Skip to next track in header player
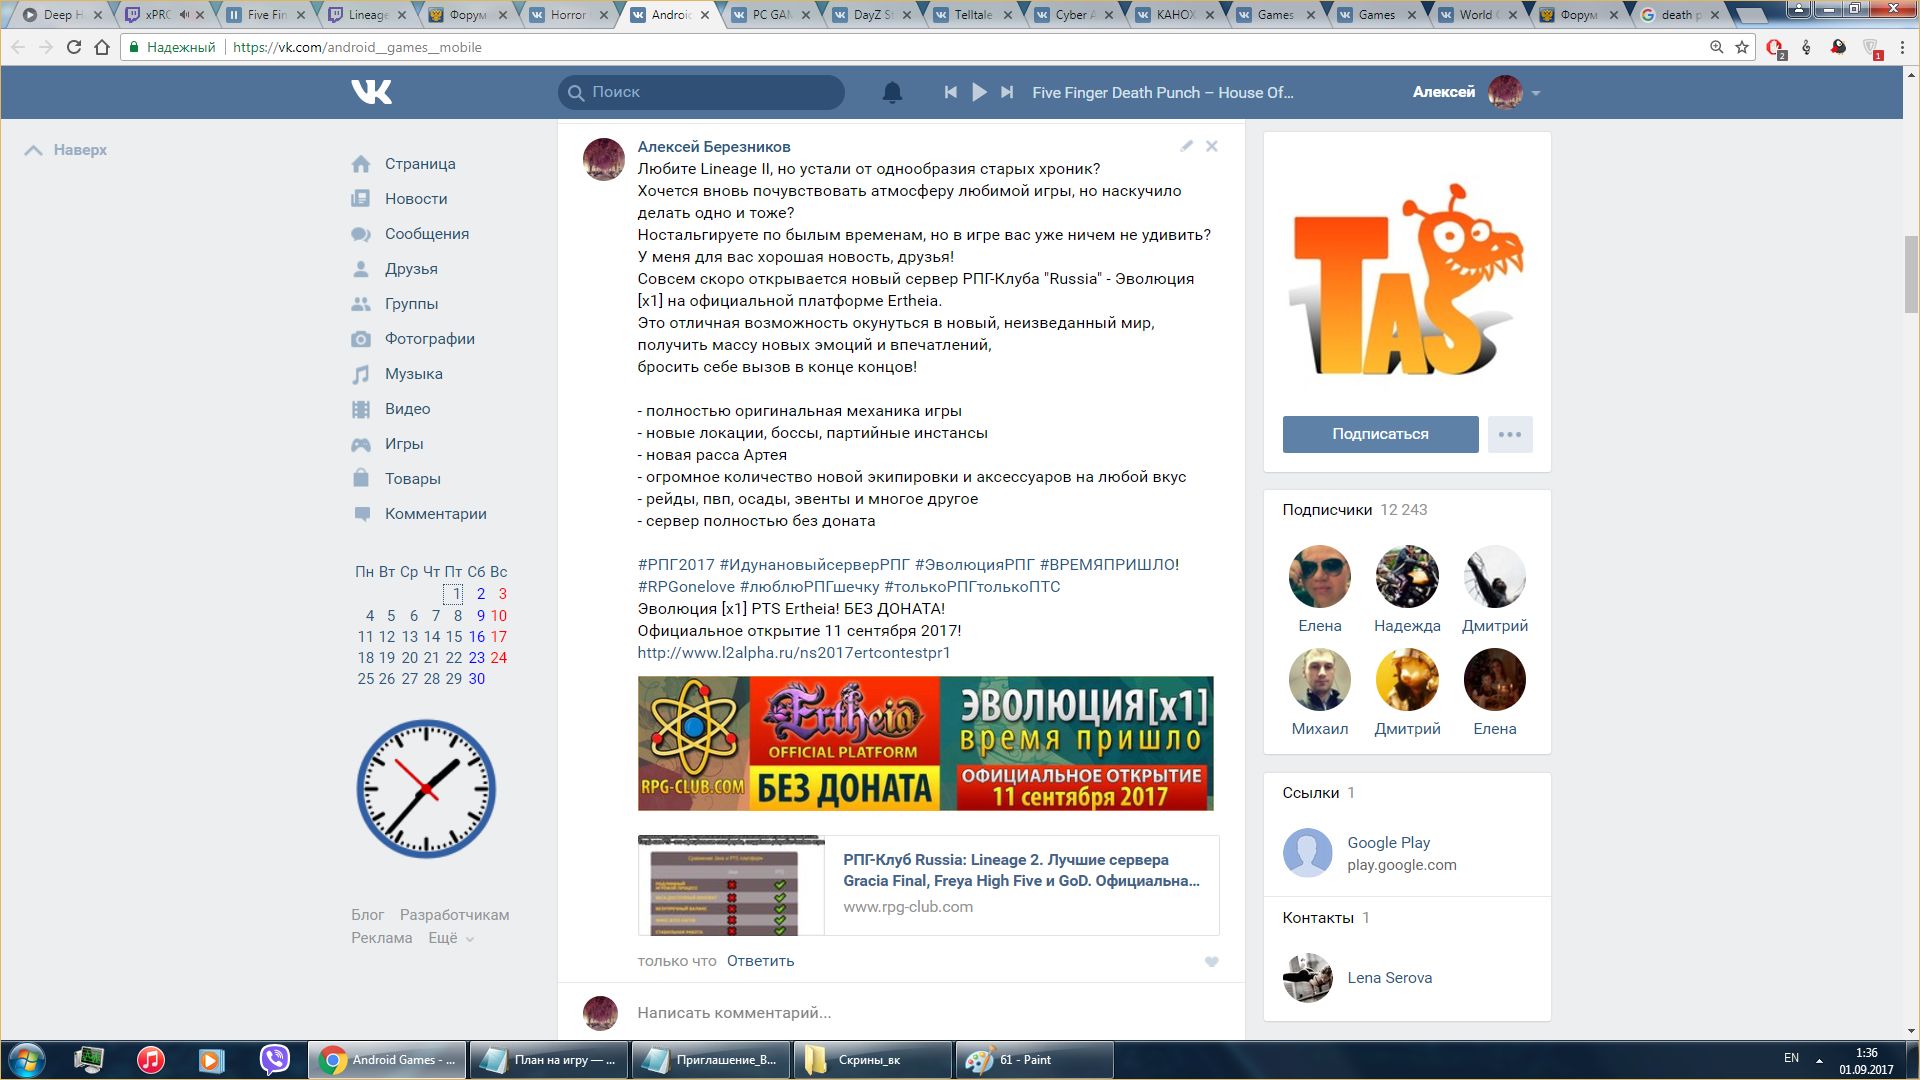 [x=1007, y=92]
